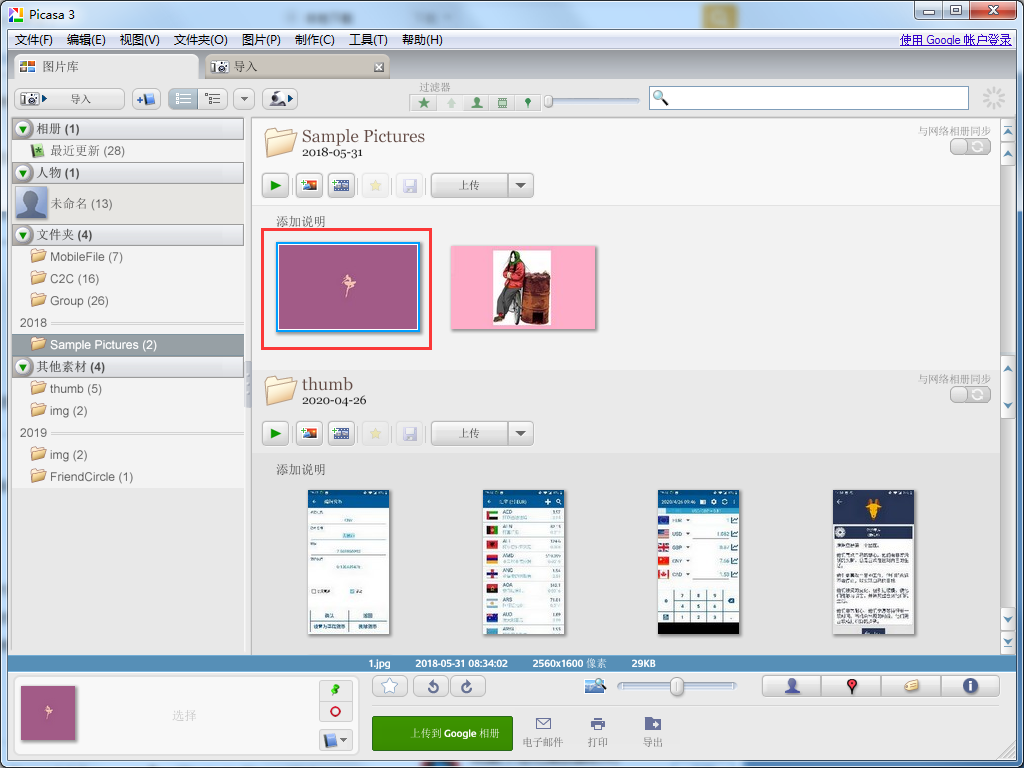The image size is (1024, 768).
Task: Click the star toggle in bottom toolbar
Action: point(390,686)
